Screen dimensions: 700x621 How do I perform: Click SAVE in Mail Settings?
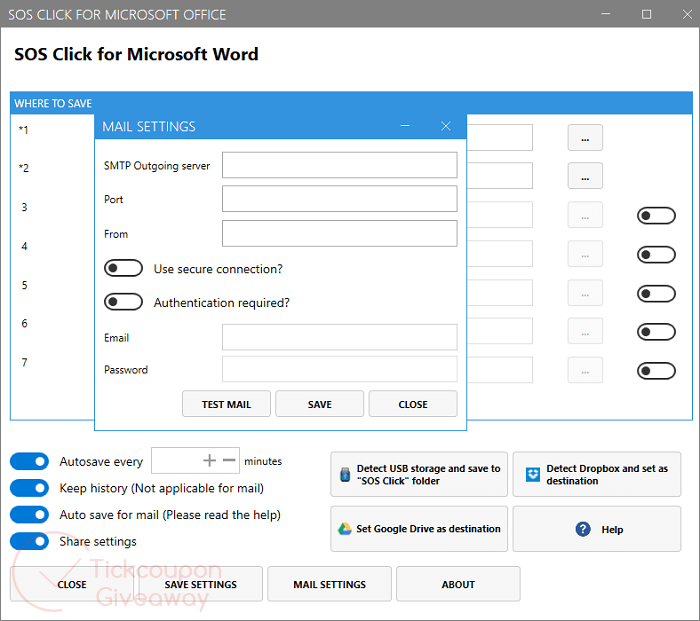point(320,404)
